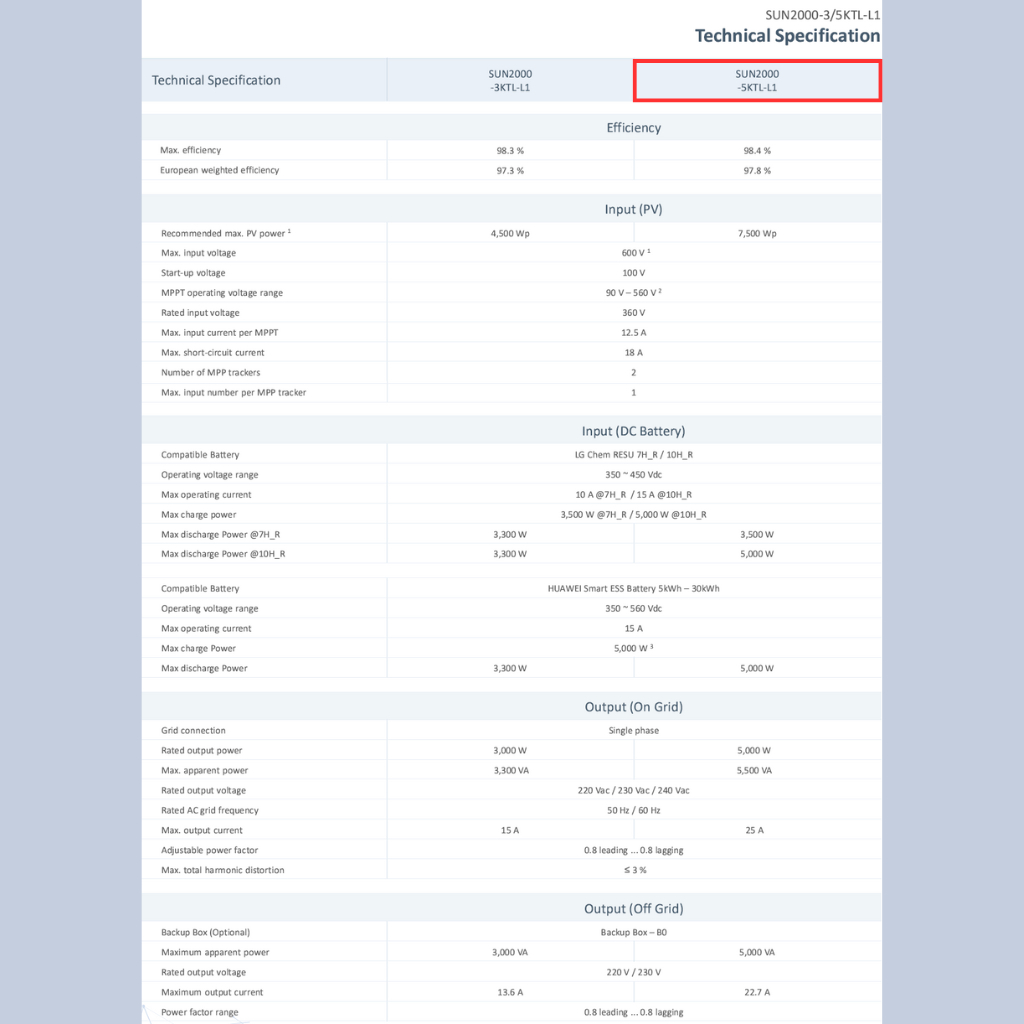
Task: Select the "25 A" max output current value
Action: (x=754, y=830)
